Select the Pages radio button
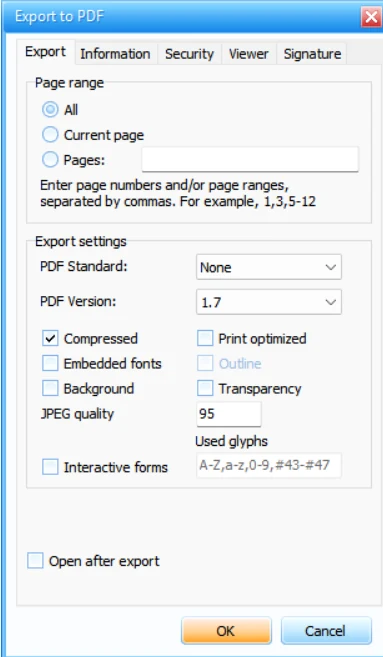Viewport: 383px width, 657px height. pos(50,160)
